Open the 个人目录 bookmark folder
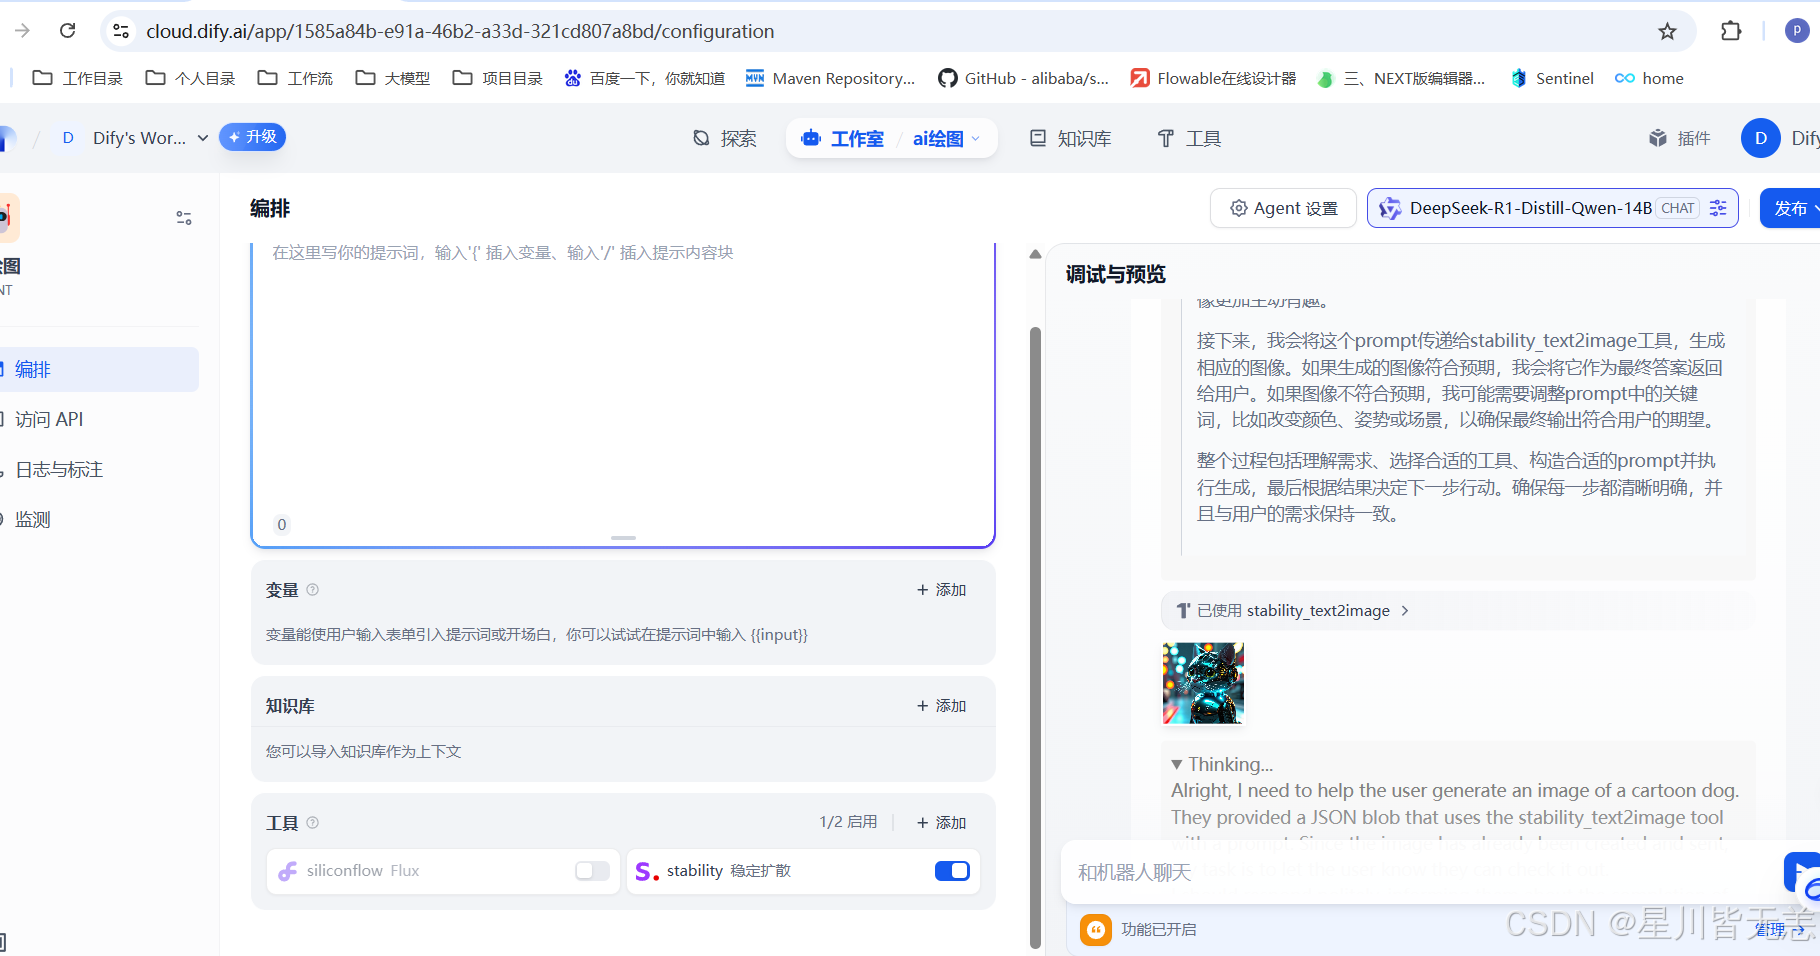This screenshot has height=956, width=1820. (x=190, y=78)
